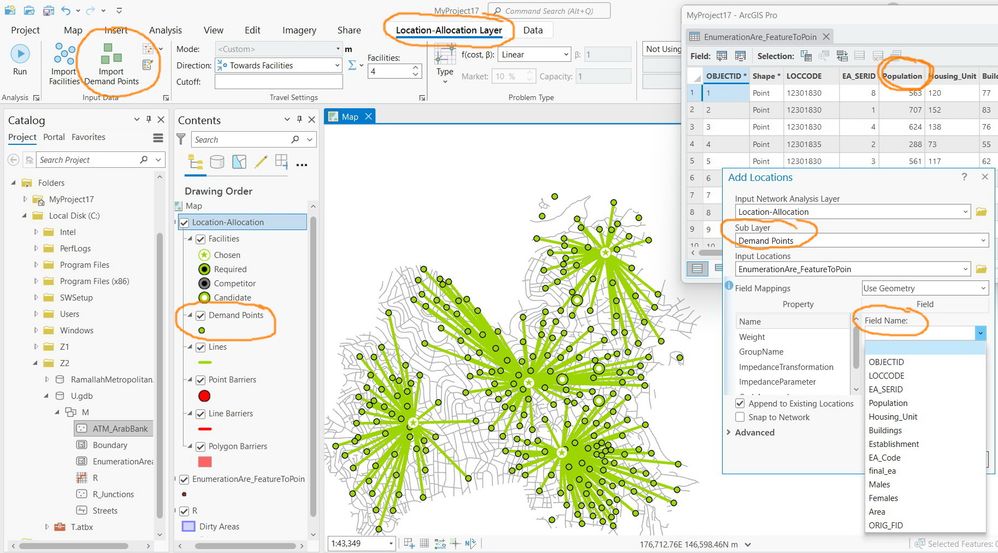
Task: Open the Use Geometry field mappings dropdown
Action: click(x=925, y=288)
